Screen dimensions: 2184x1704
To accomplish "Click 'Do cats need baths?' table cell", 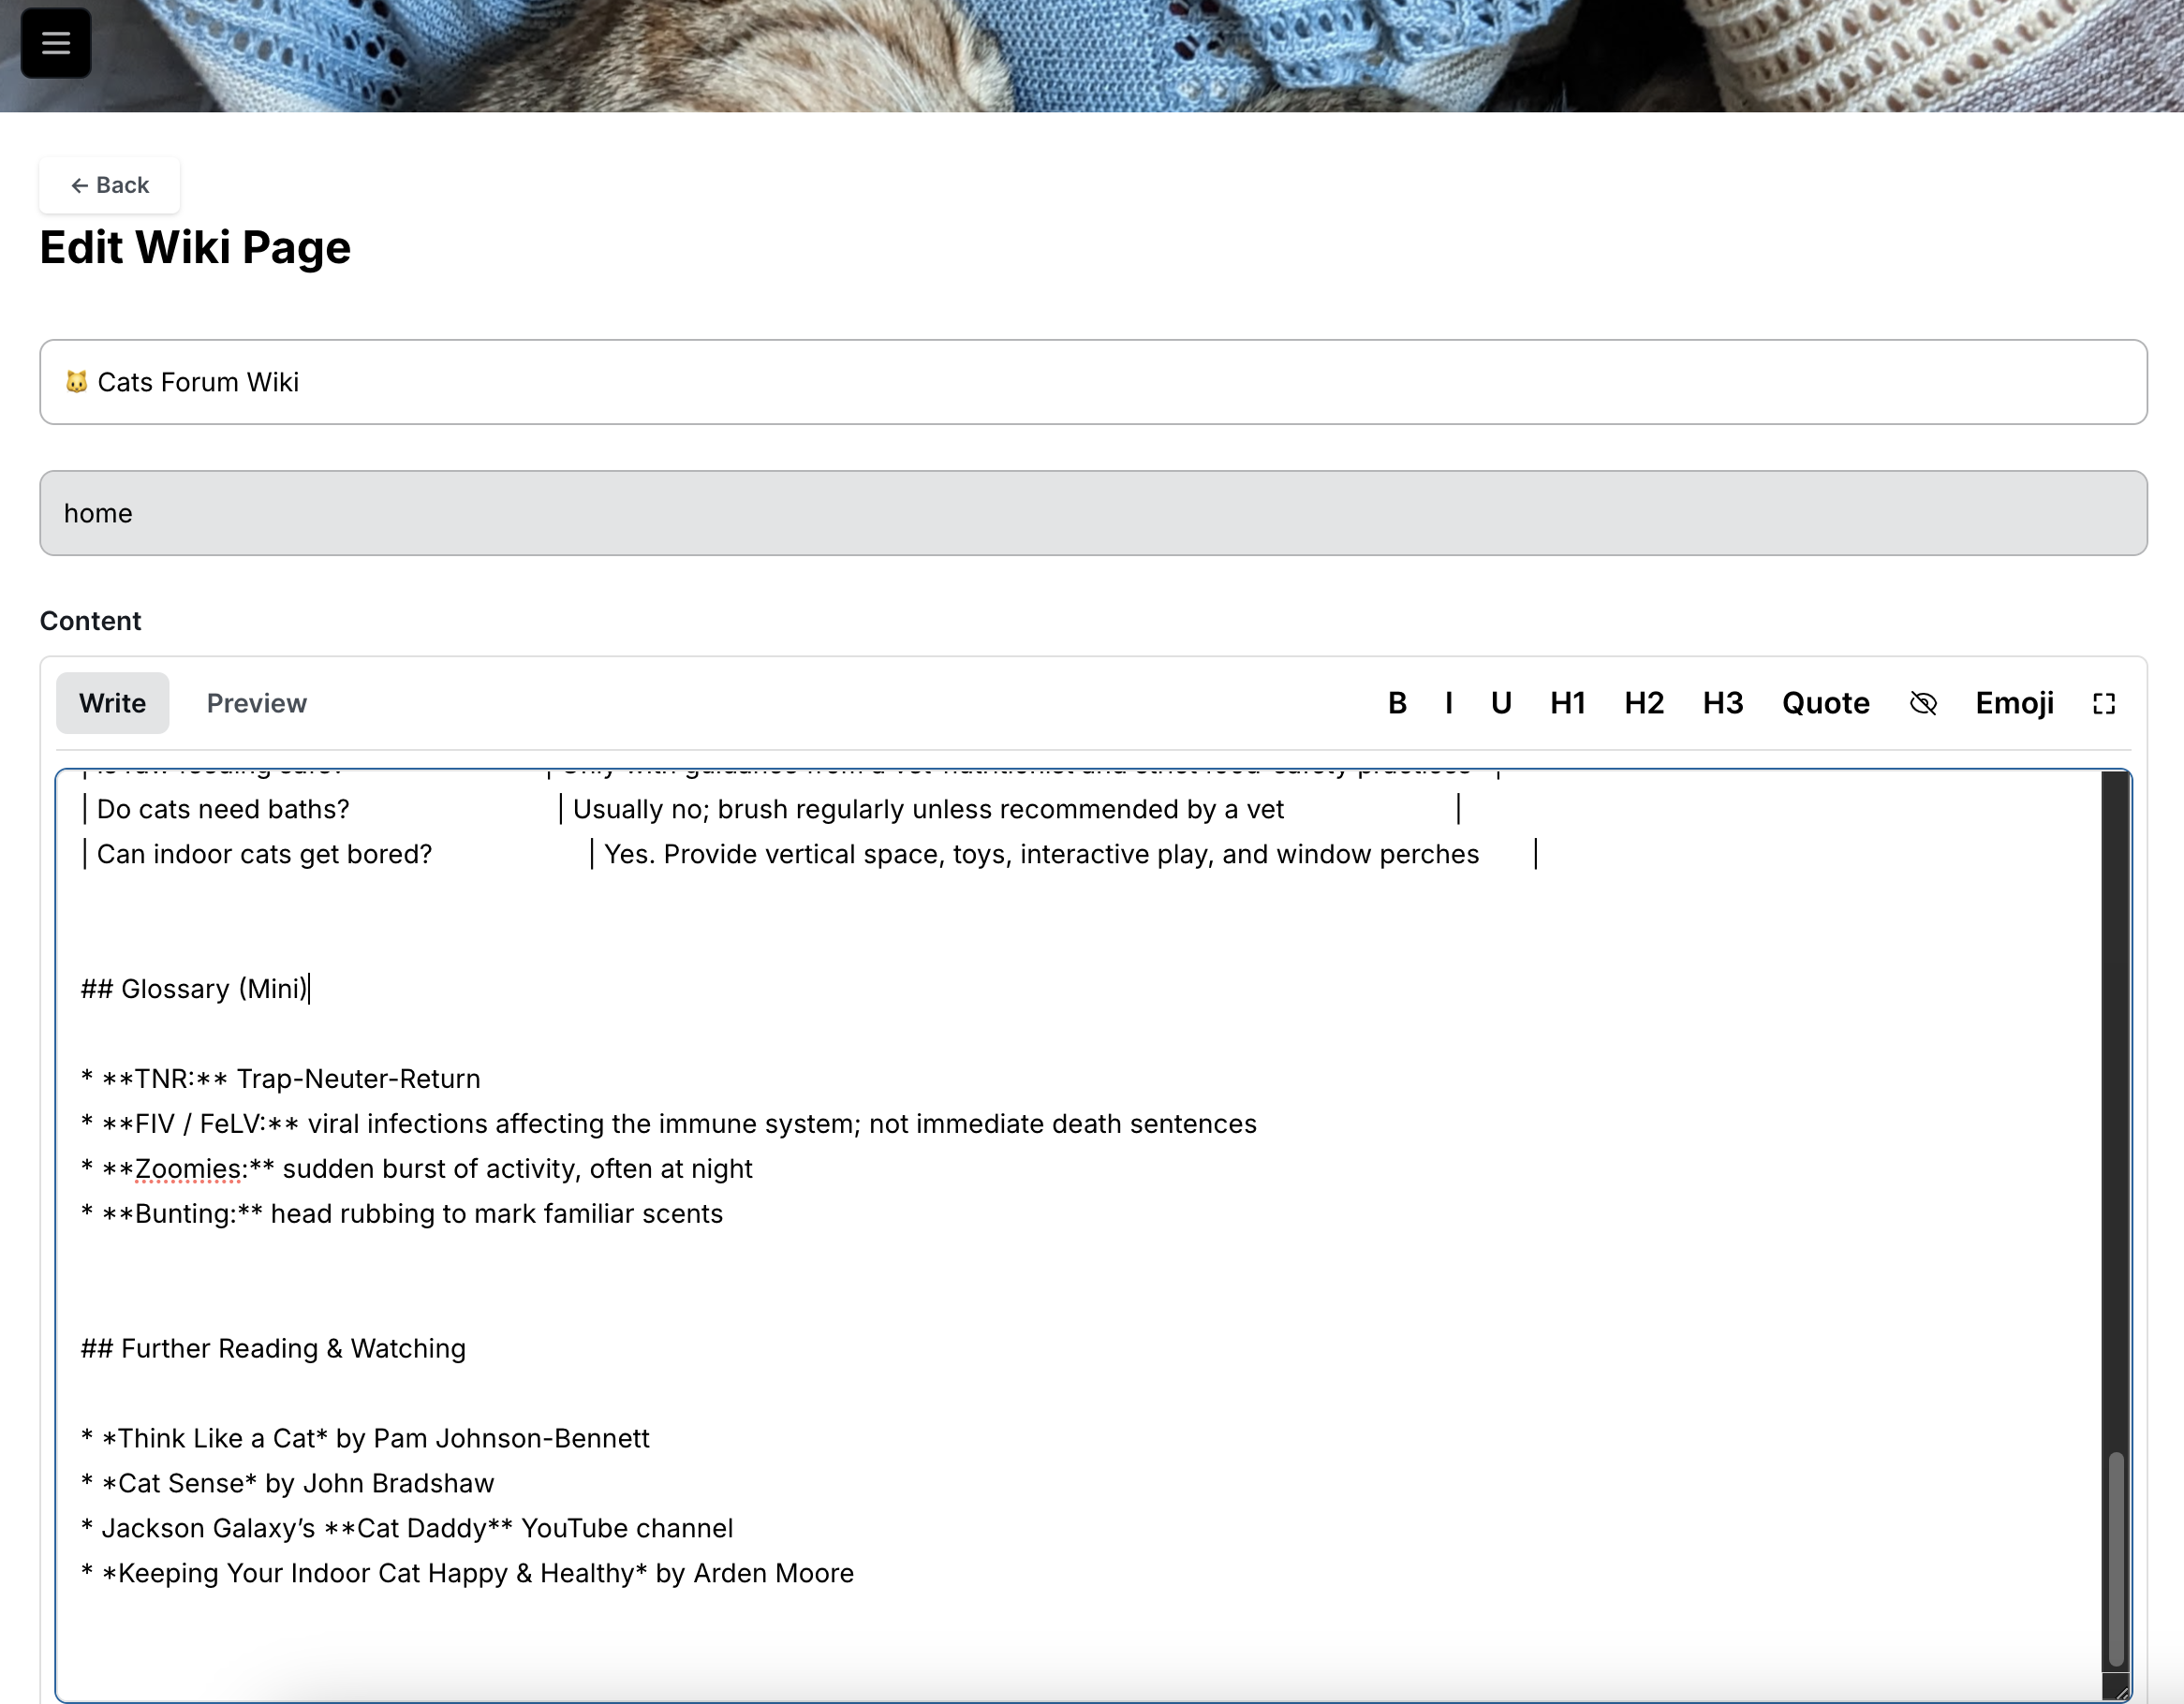I will [x=223, y=809].
